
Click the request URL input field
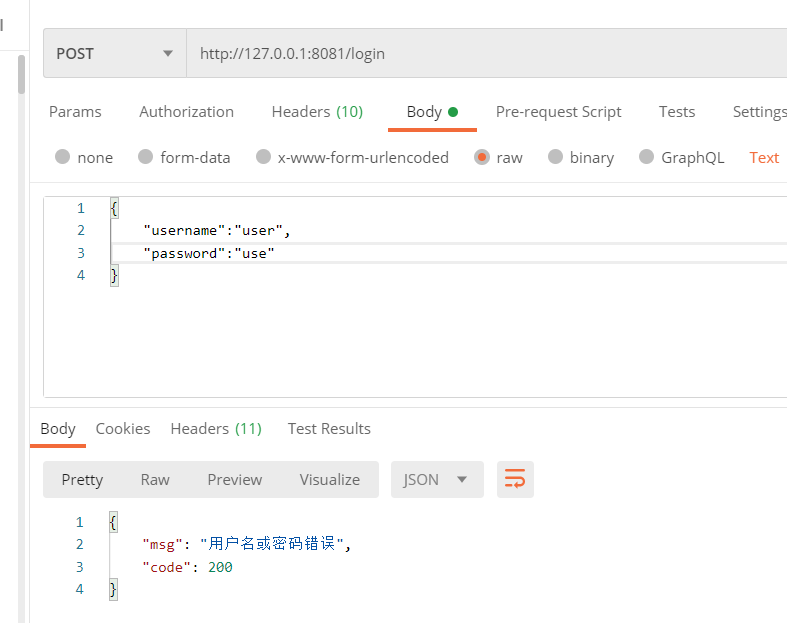tap(480, 54)
